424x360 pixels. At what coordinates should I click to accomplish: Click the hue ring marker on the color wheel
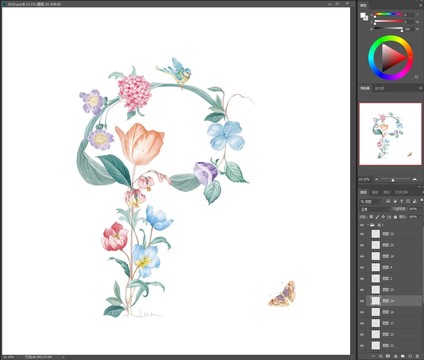(410, 58)
